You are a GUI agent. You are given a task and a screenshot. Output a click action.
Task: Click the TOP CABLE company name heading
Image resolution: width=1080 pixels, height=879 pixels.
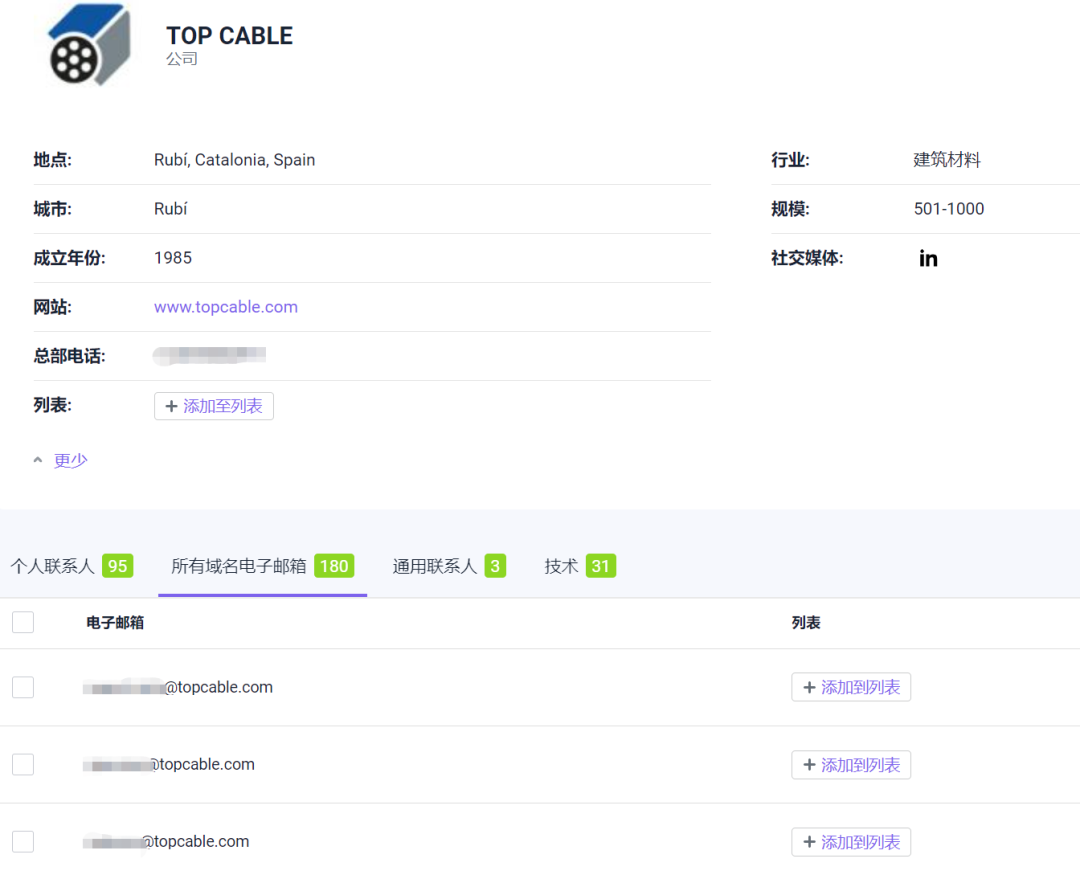tap(229, 36)
